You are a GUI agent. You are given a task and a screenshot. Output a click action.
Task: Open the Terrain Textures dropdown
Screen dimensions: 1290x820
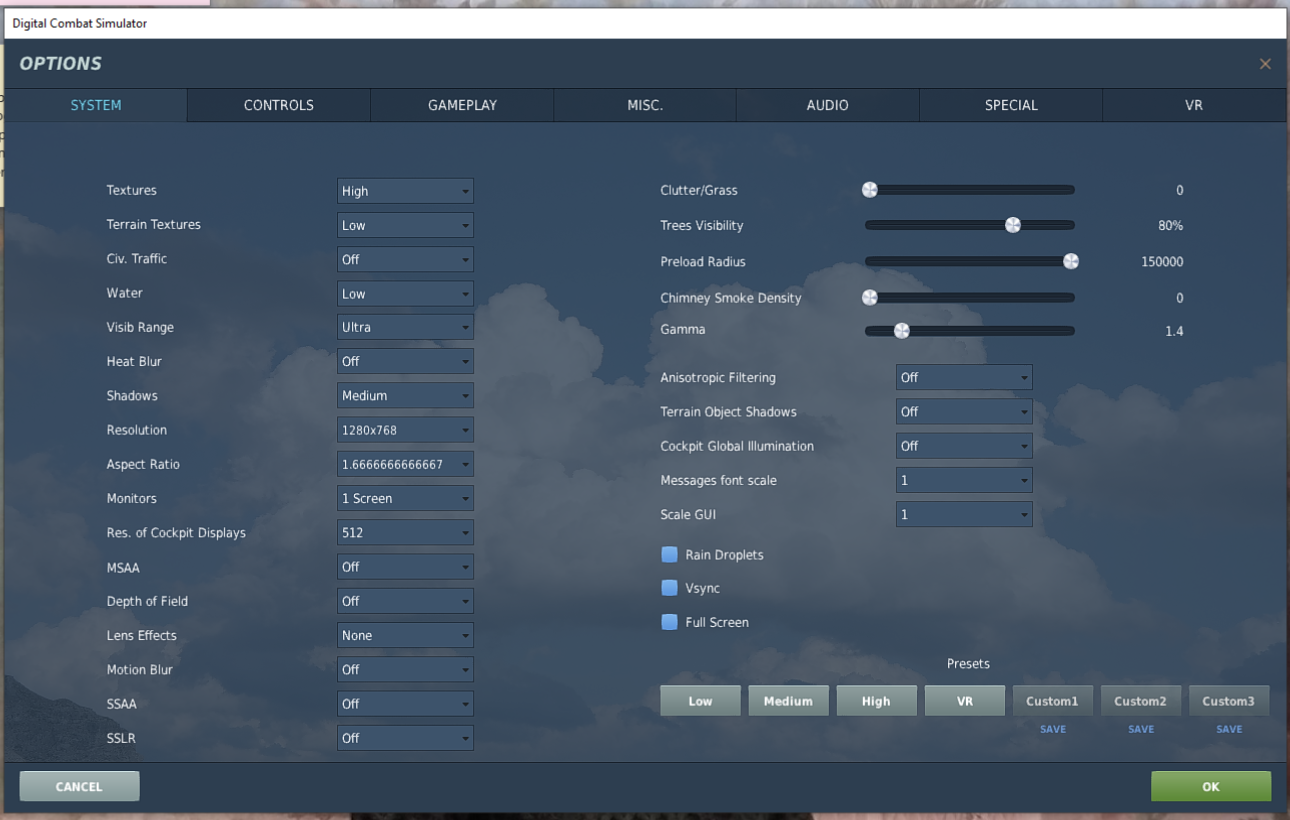[405, 225]
